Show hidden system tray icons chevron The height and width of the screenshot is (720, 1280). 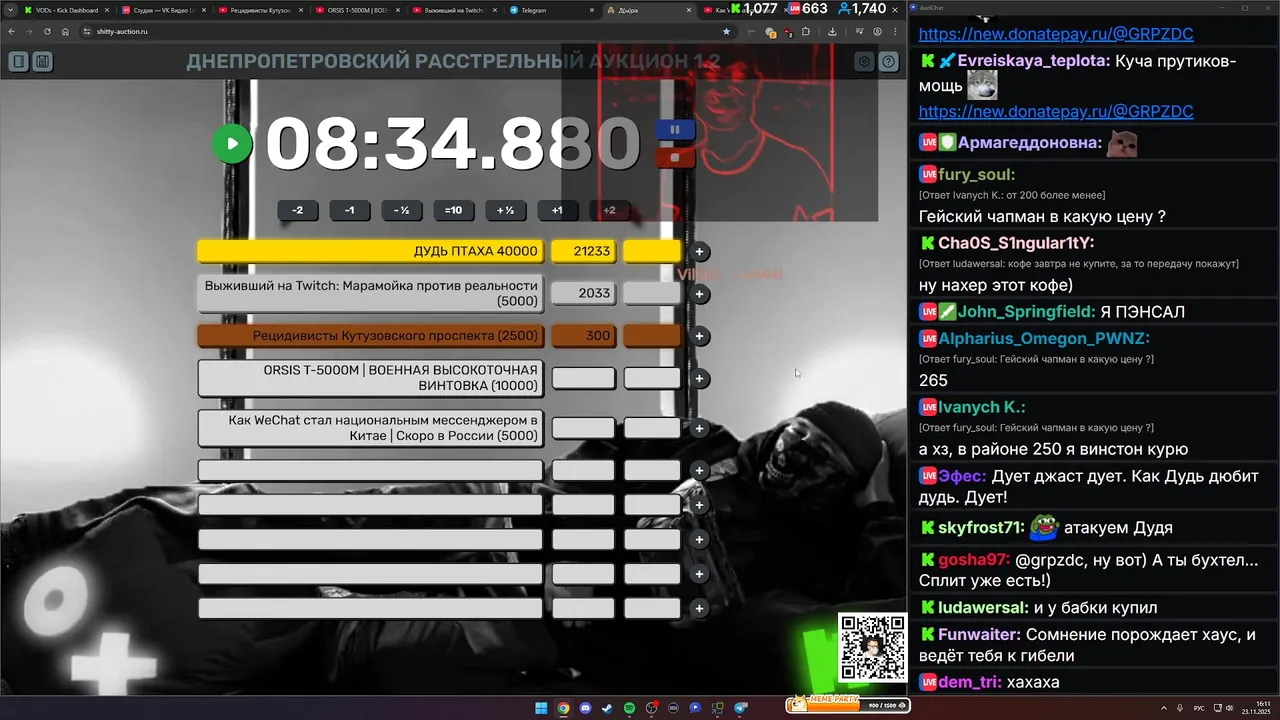(x=1163, y=708)
